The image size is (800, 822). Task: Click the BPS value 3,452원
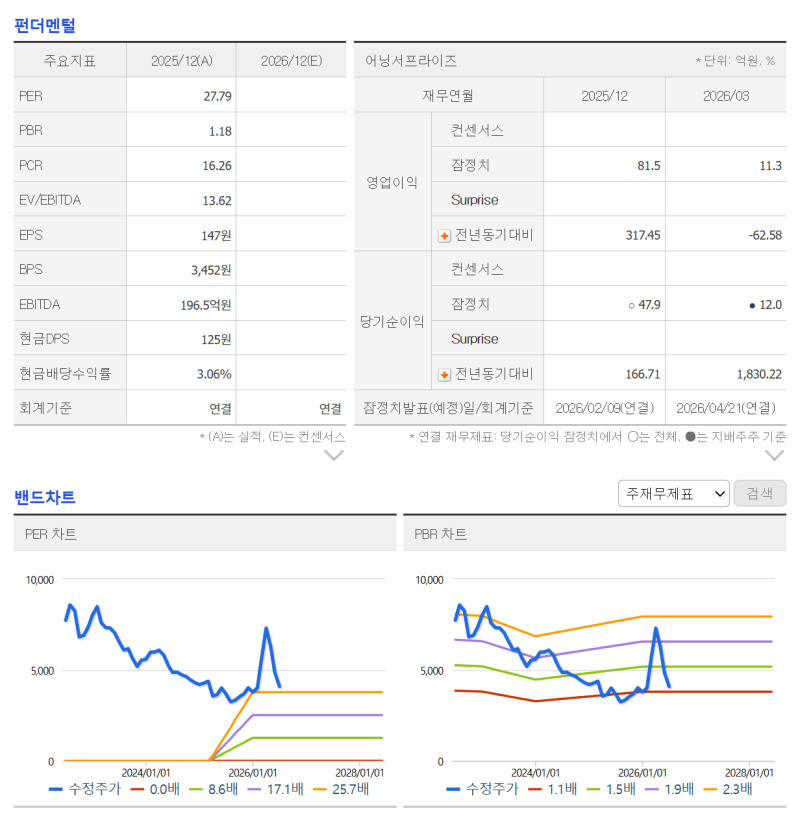tap(211, 271)
